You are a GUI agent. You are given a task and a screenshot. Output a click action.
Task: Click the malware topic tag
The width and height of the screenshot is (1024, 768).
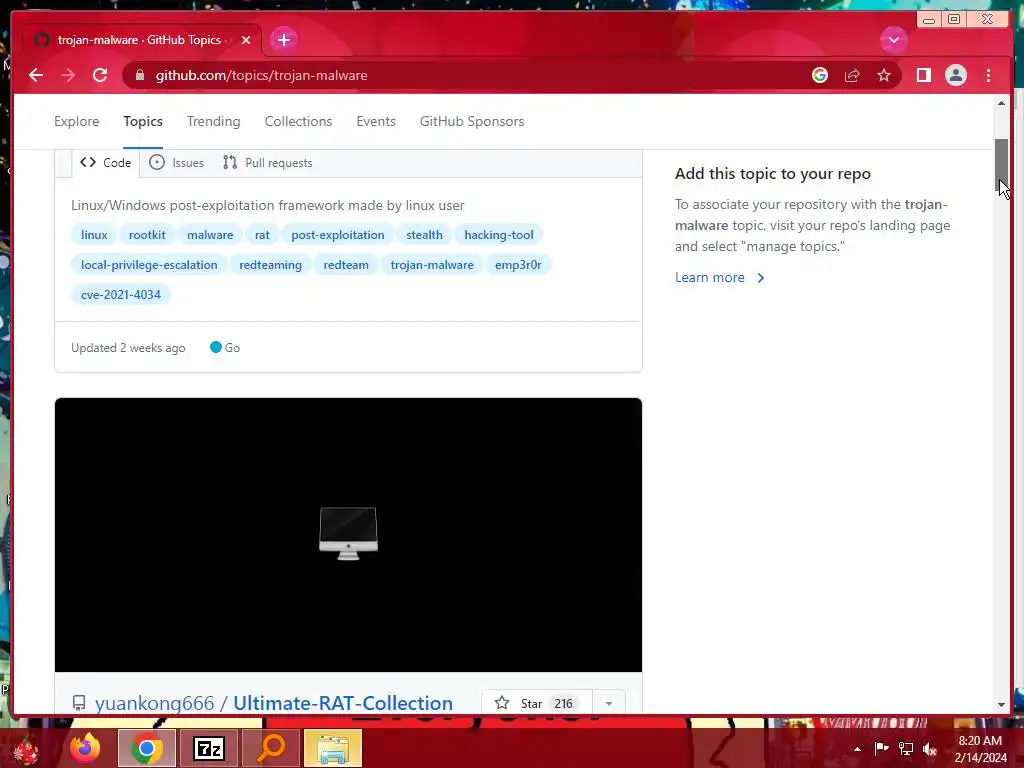(x=210, y=235)
